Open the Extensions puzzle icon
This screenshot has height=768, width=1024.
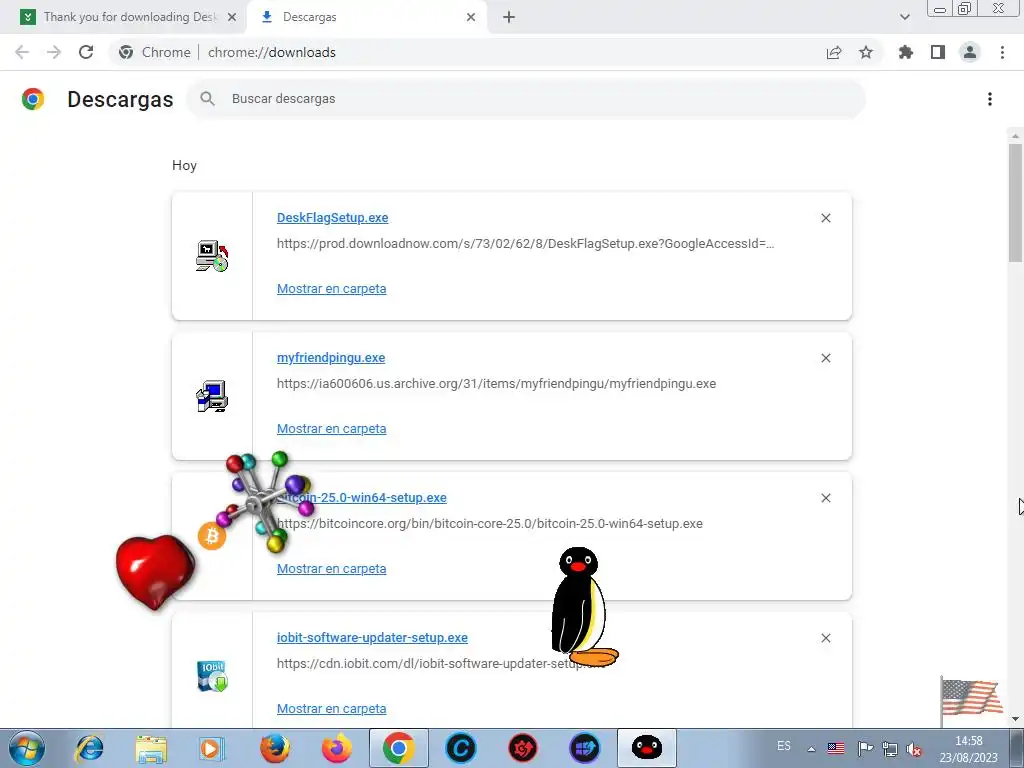click(906, 52)
